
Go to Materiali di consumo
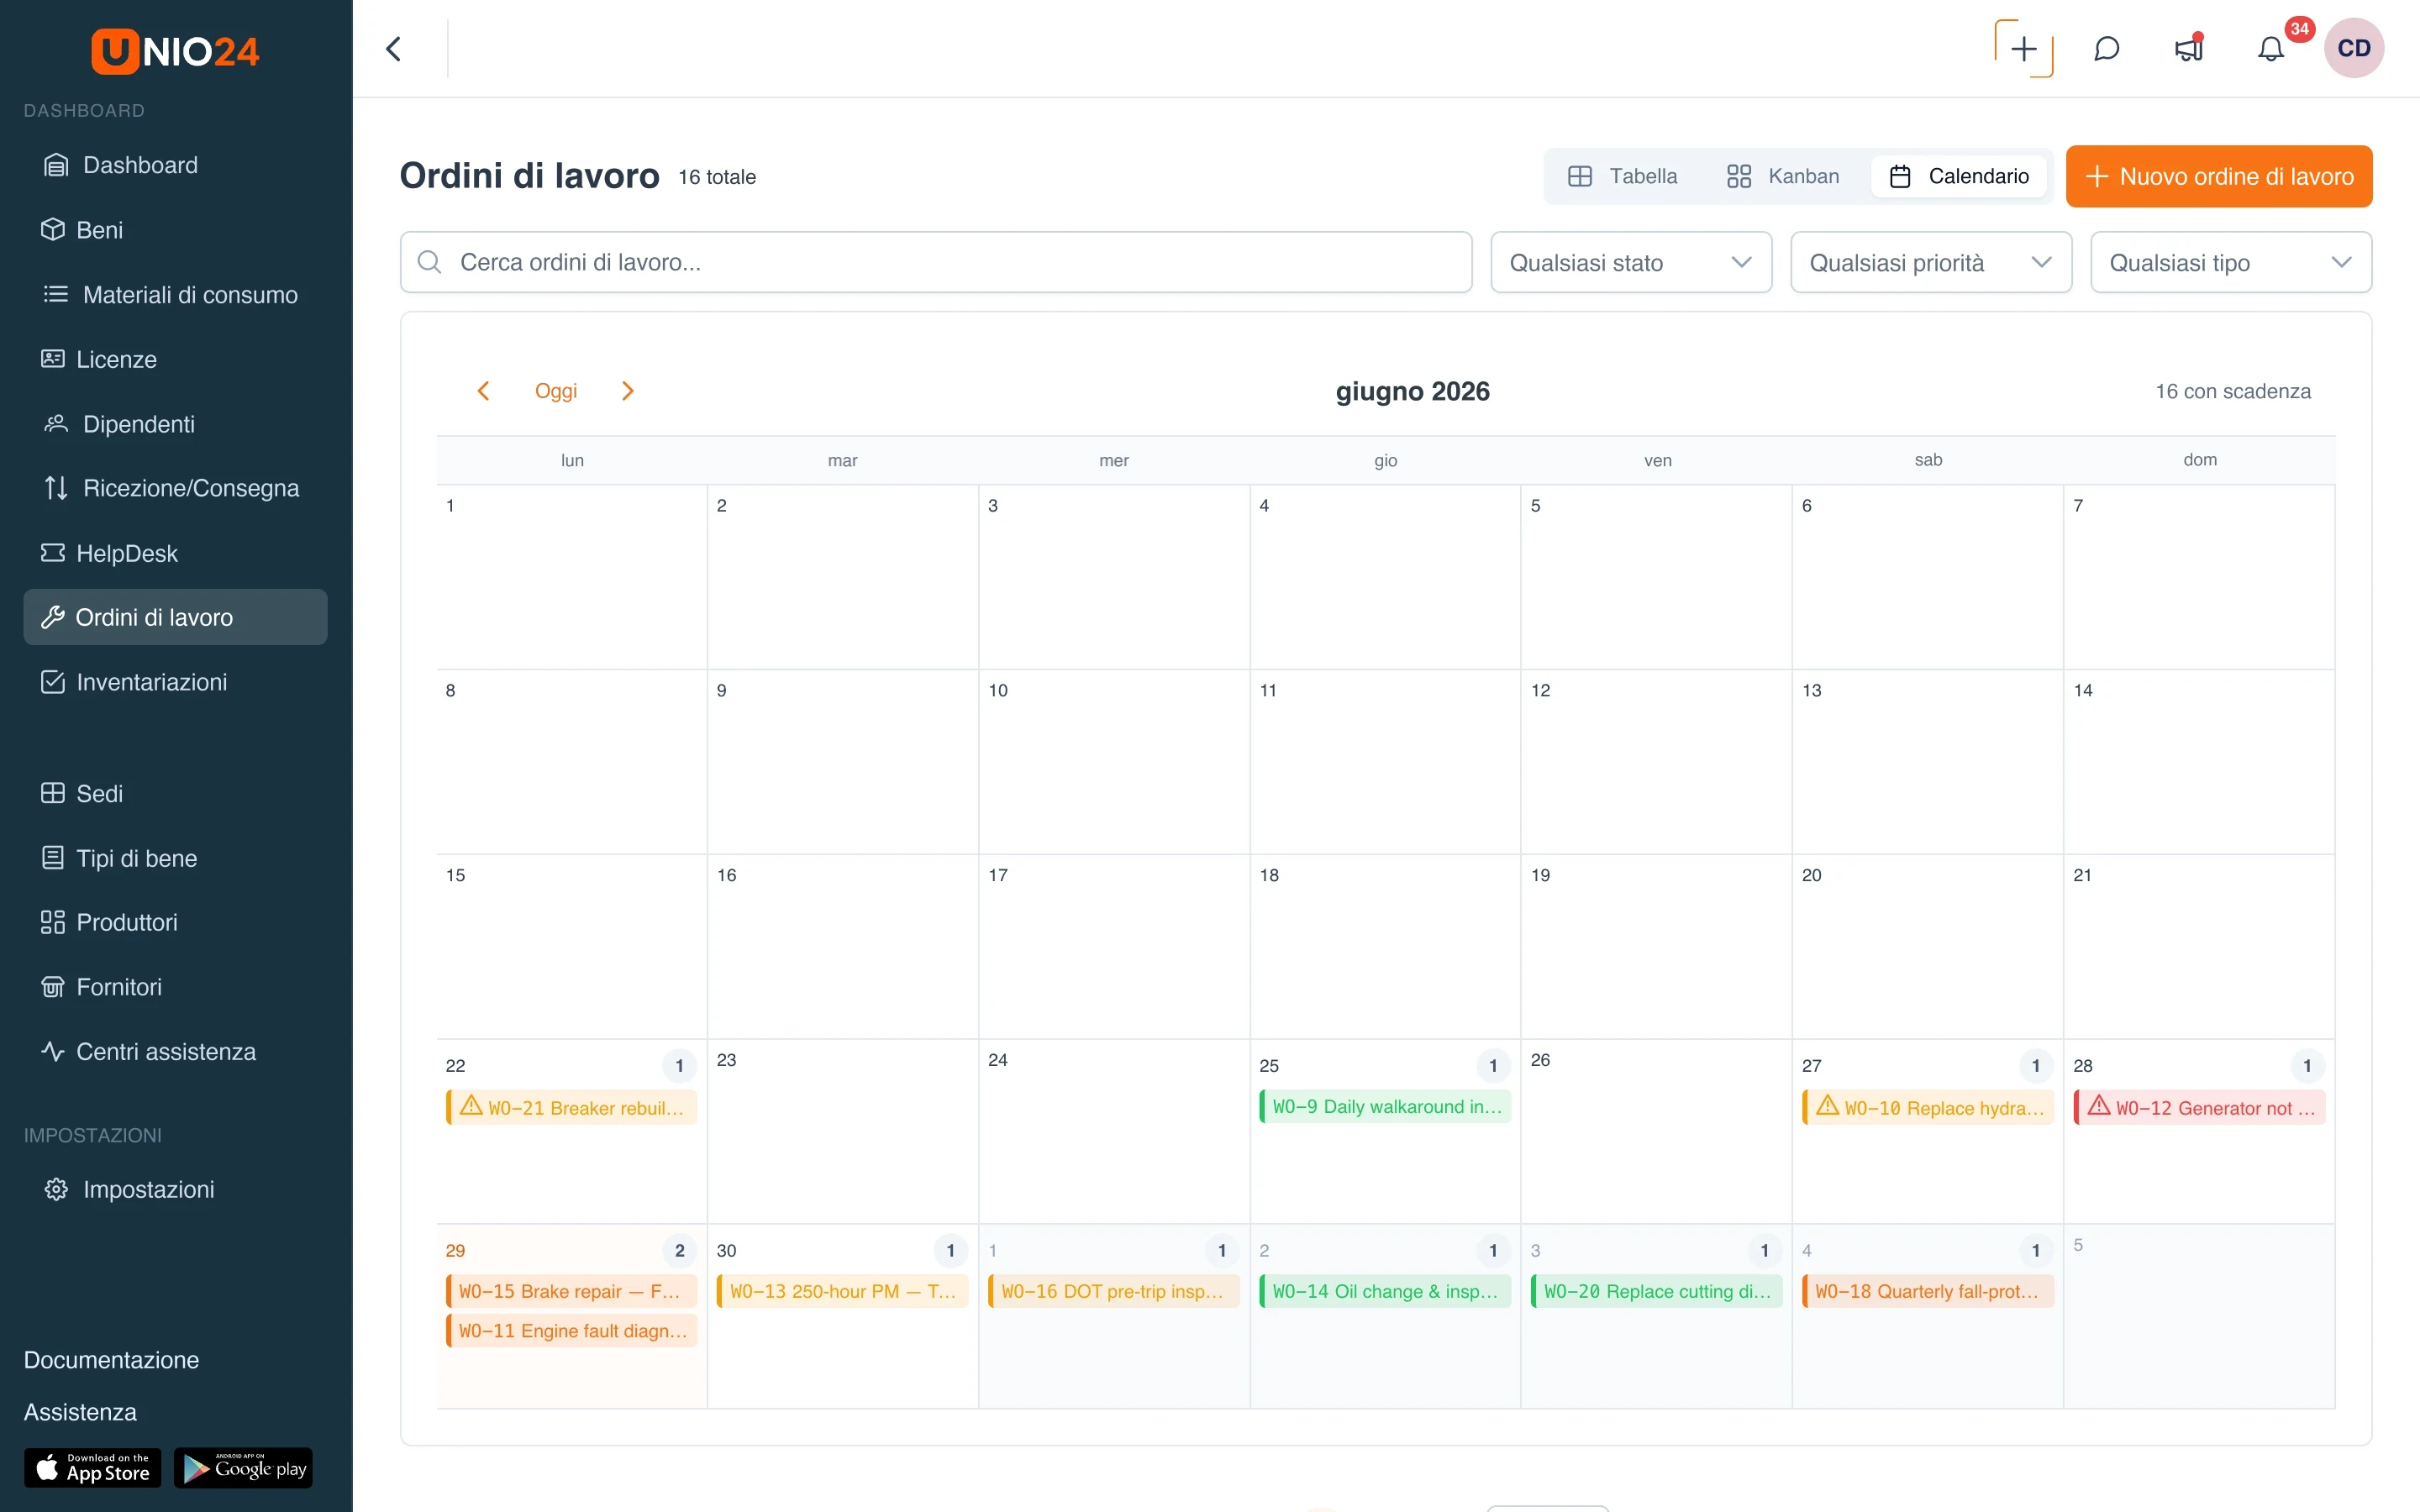(x=175, y=294)
